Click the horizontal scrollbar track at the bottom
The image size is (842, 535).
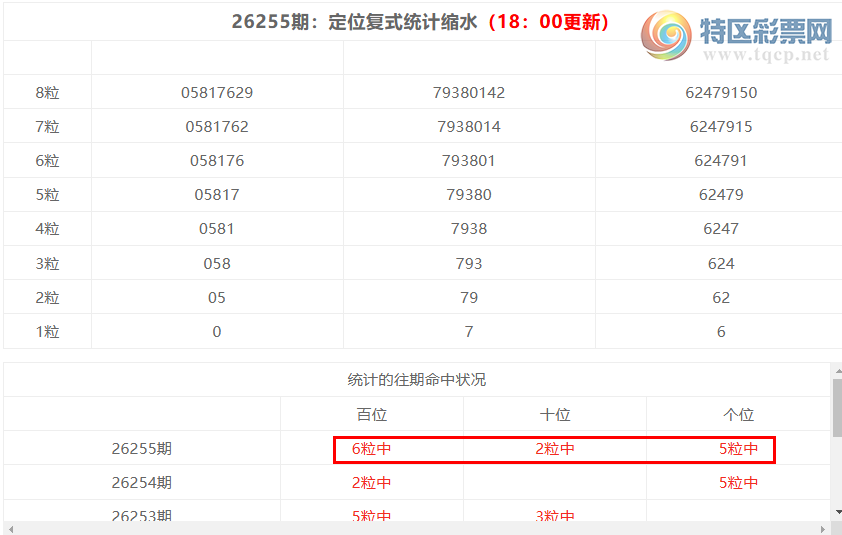pyautogui.click(x=417, y=529)
